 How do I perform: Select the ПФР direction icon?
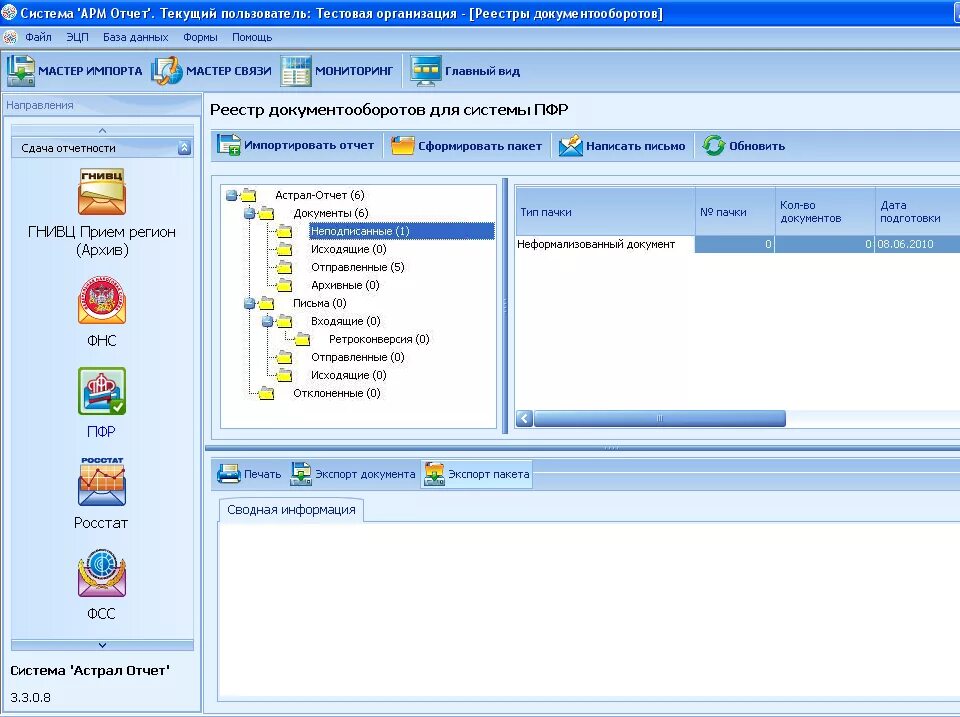coord(102,391)
